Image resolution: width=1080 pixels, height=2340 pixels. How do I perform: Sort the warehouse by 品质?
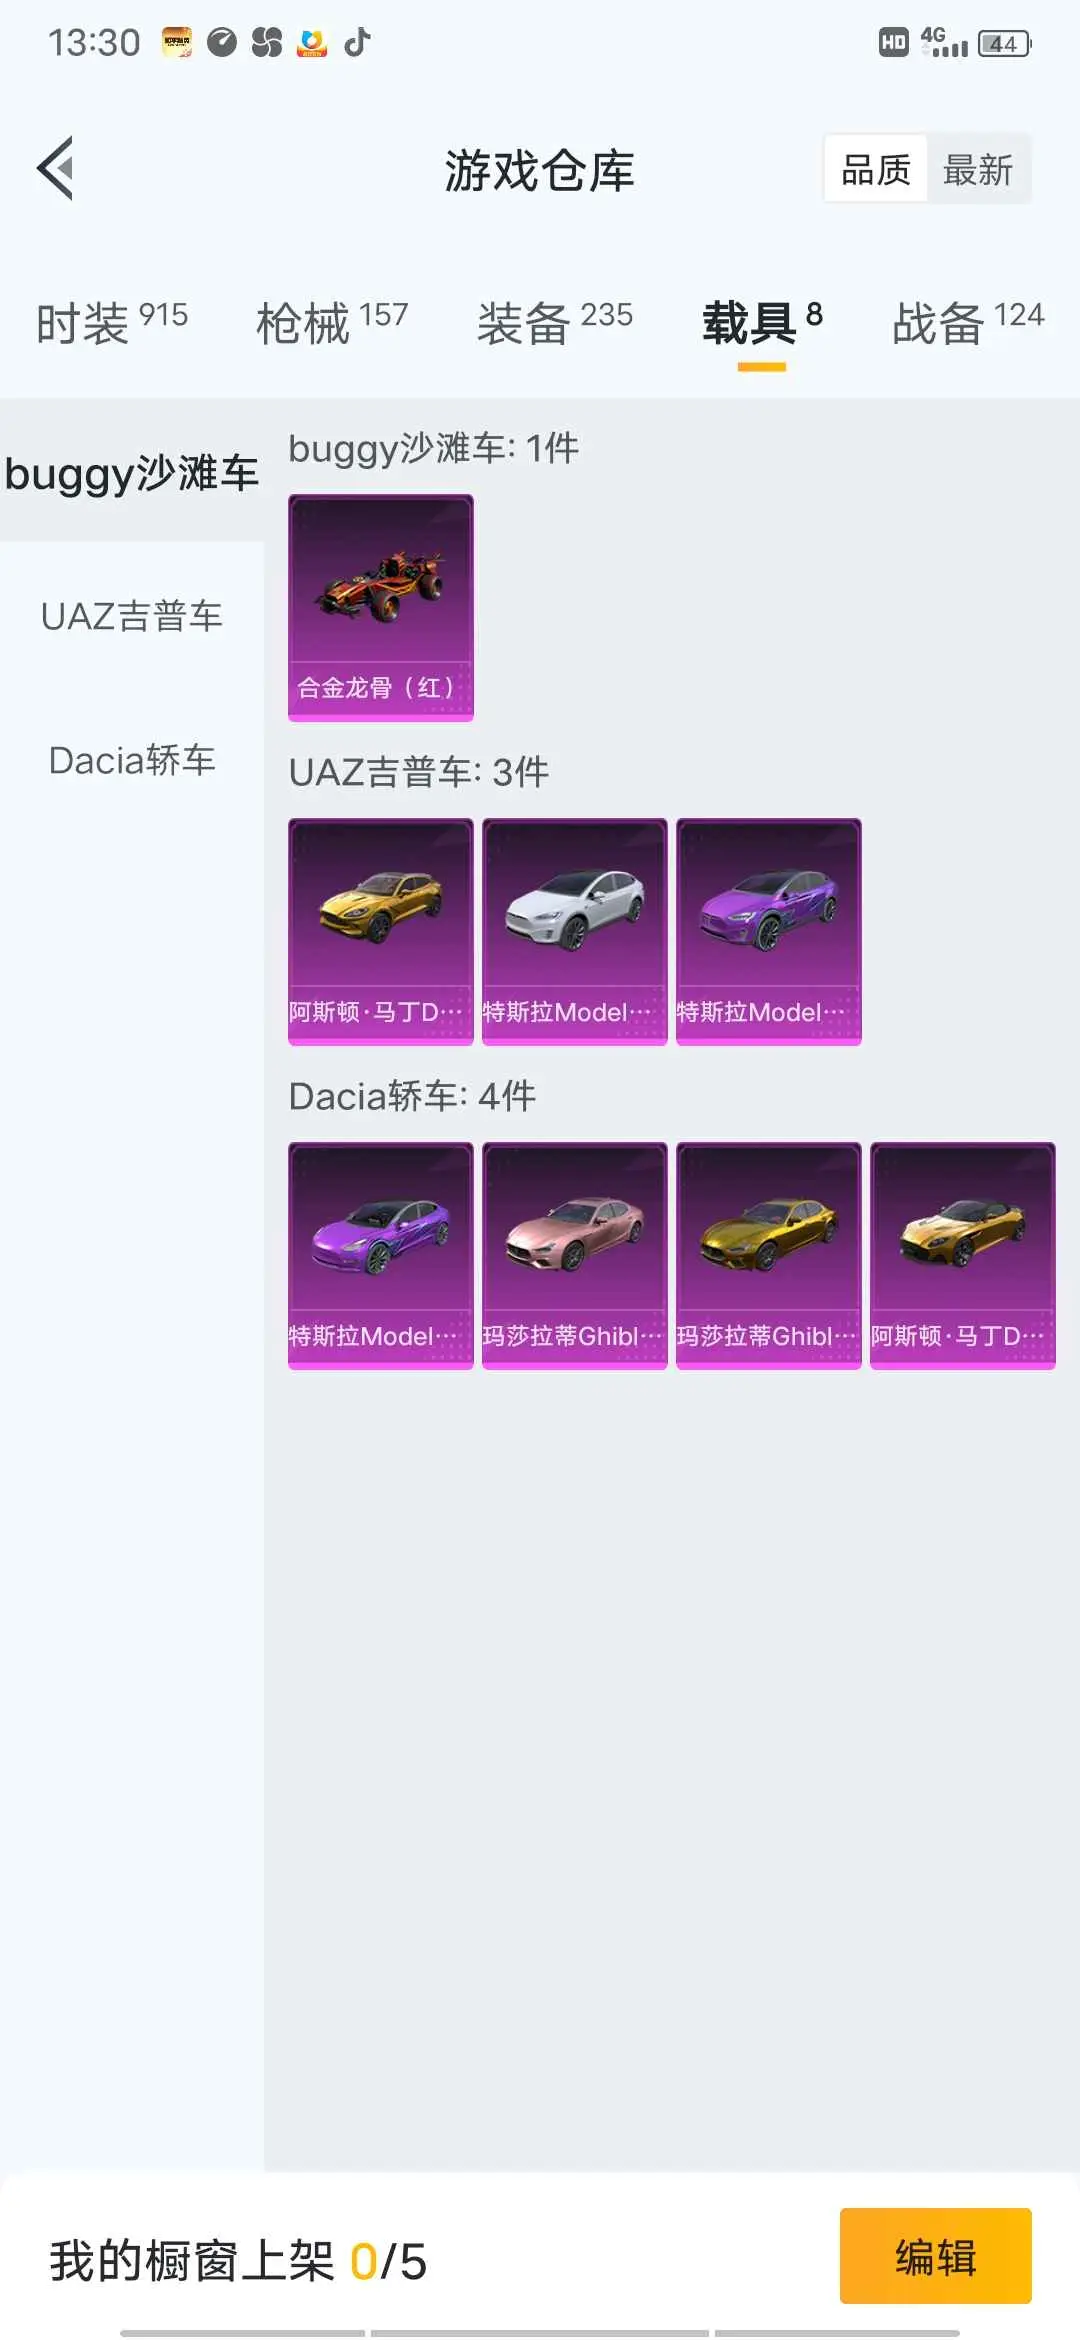point(876,169)
